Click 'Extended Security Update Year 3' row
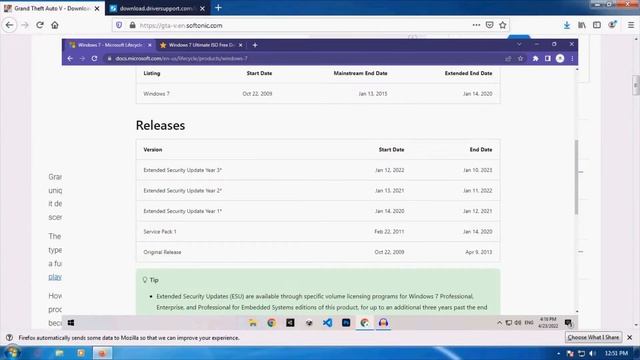The height and width of the screenshot is (360, 640). coord(318,170)
